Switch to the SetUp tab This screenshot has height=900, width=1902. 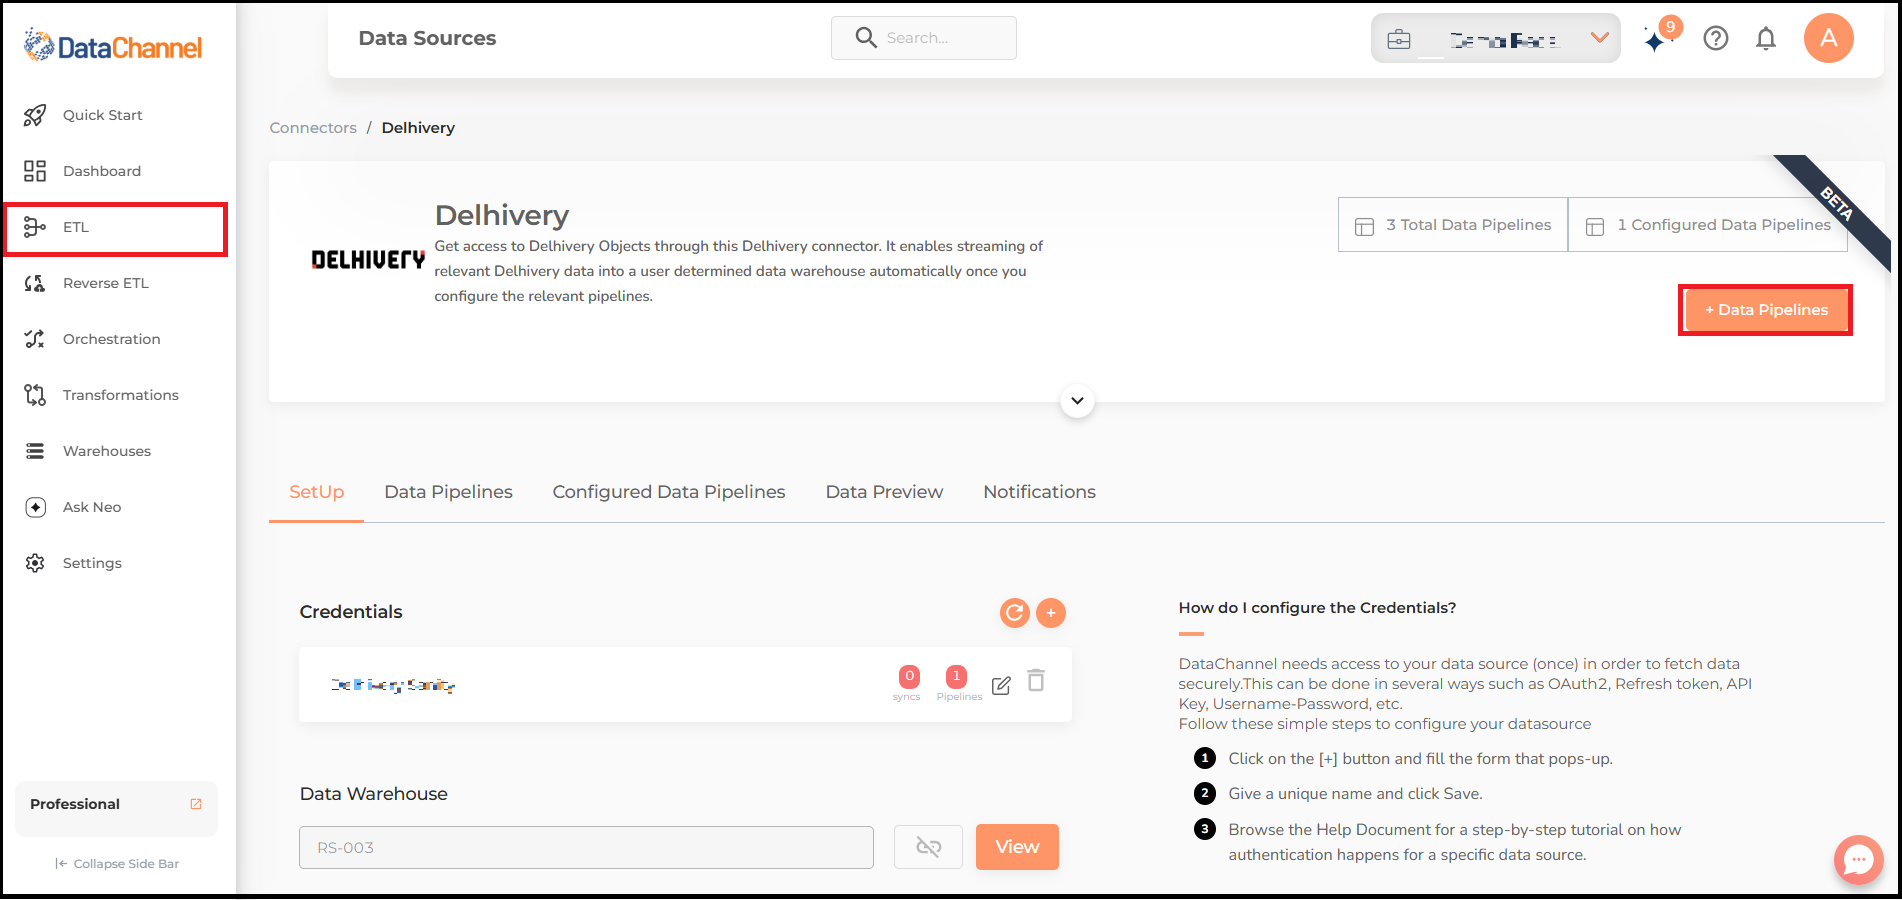pyautogui.click(x=316, y=492)
